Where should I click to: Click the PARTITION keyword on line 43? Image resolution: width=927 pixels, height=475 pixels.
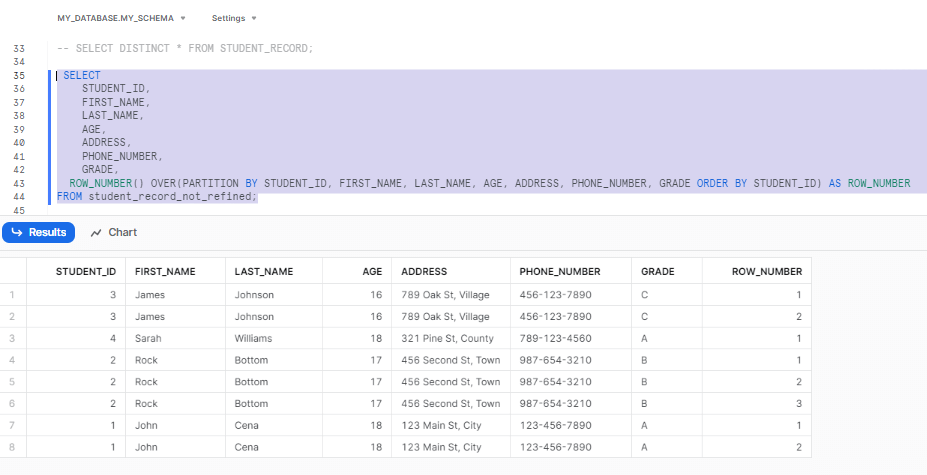point(210,183)
